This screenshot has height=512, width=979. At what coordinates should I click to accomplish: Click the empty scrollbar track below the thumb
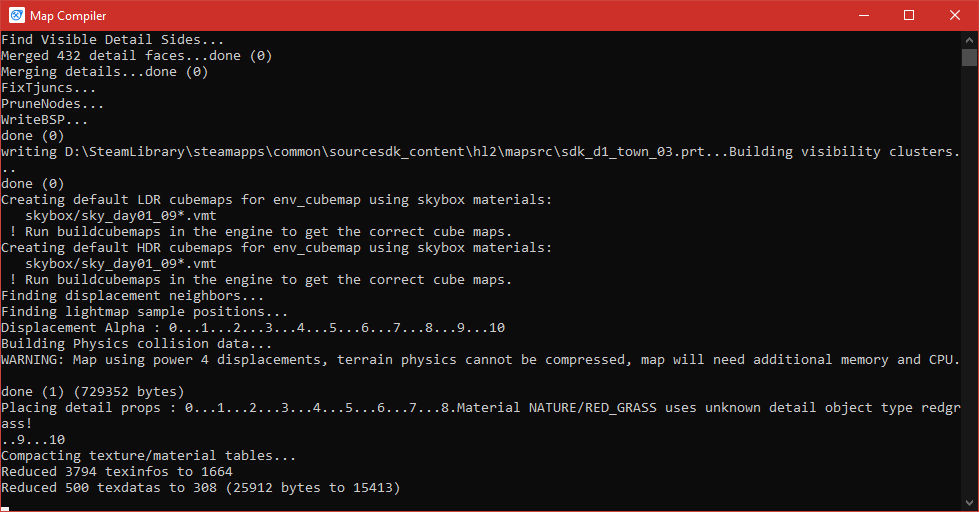click(x=969, y=281)
